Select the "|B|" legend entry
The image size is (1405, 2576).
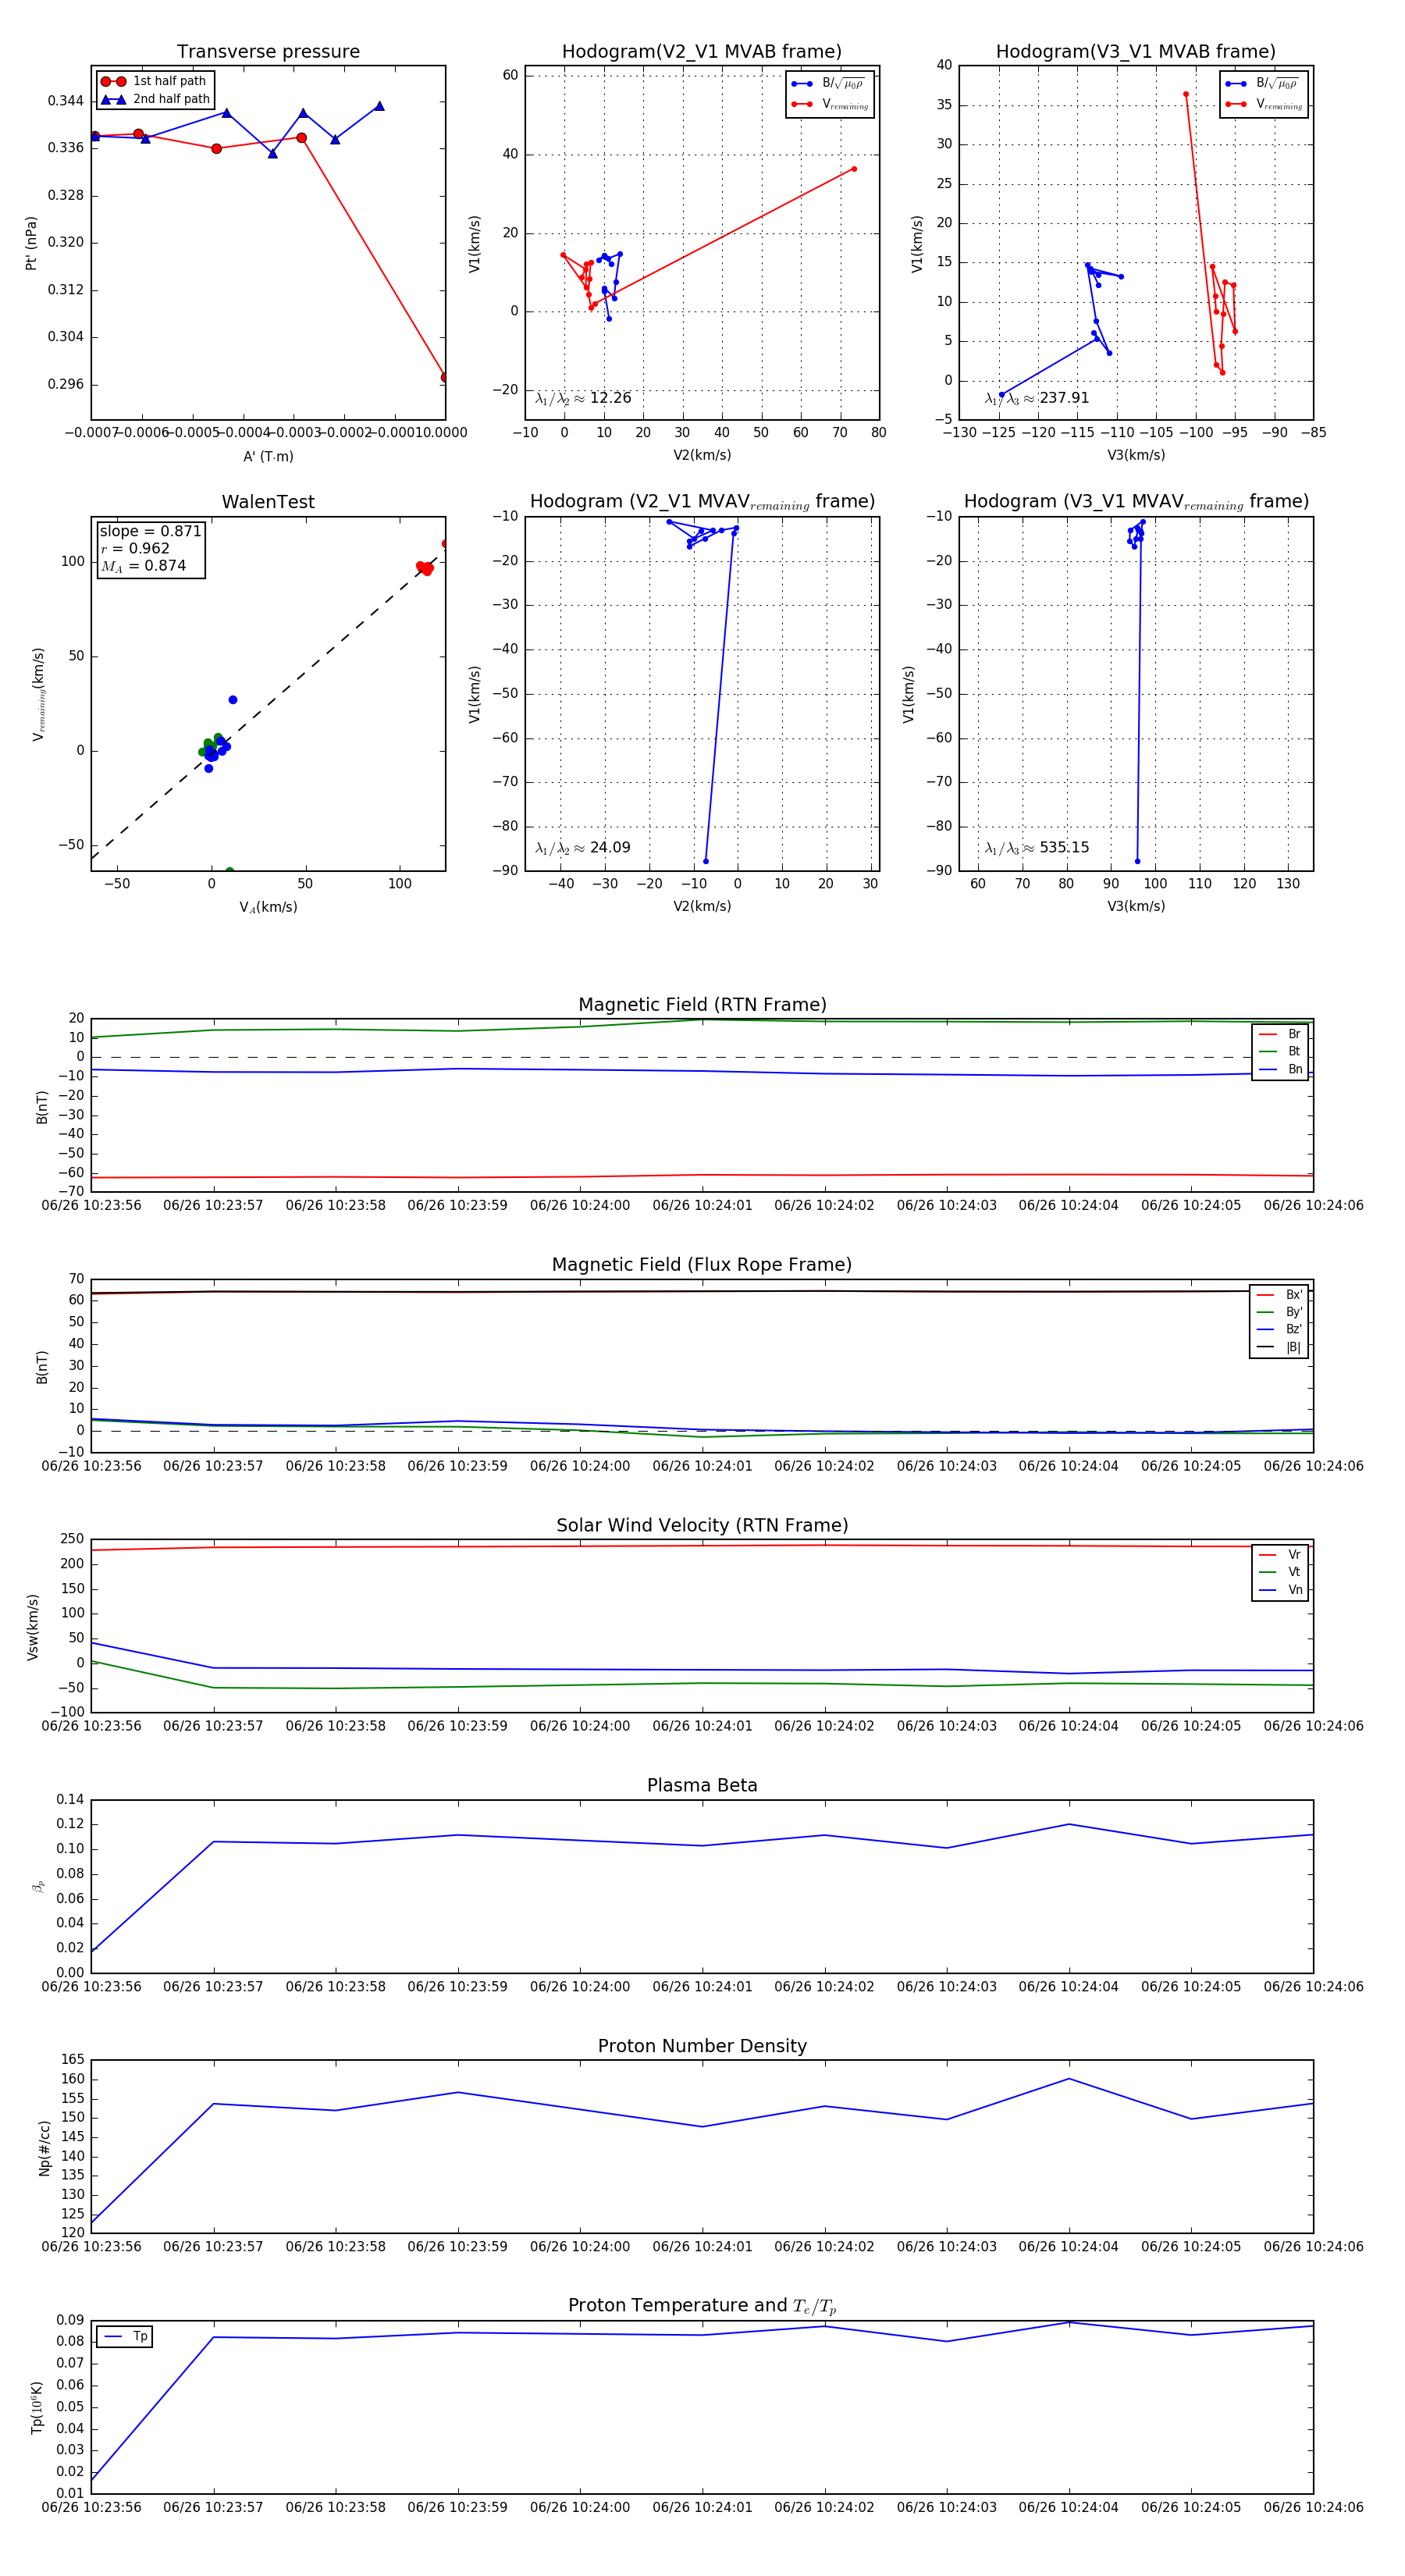click(x=1280, y=1347)
